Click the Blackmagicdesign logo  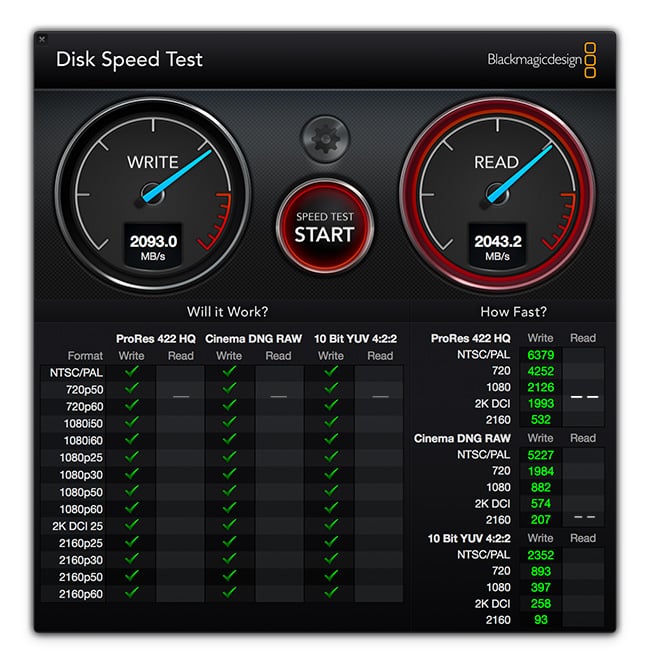pyautogui.click(x=541, y=60)
